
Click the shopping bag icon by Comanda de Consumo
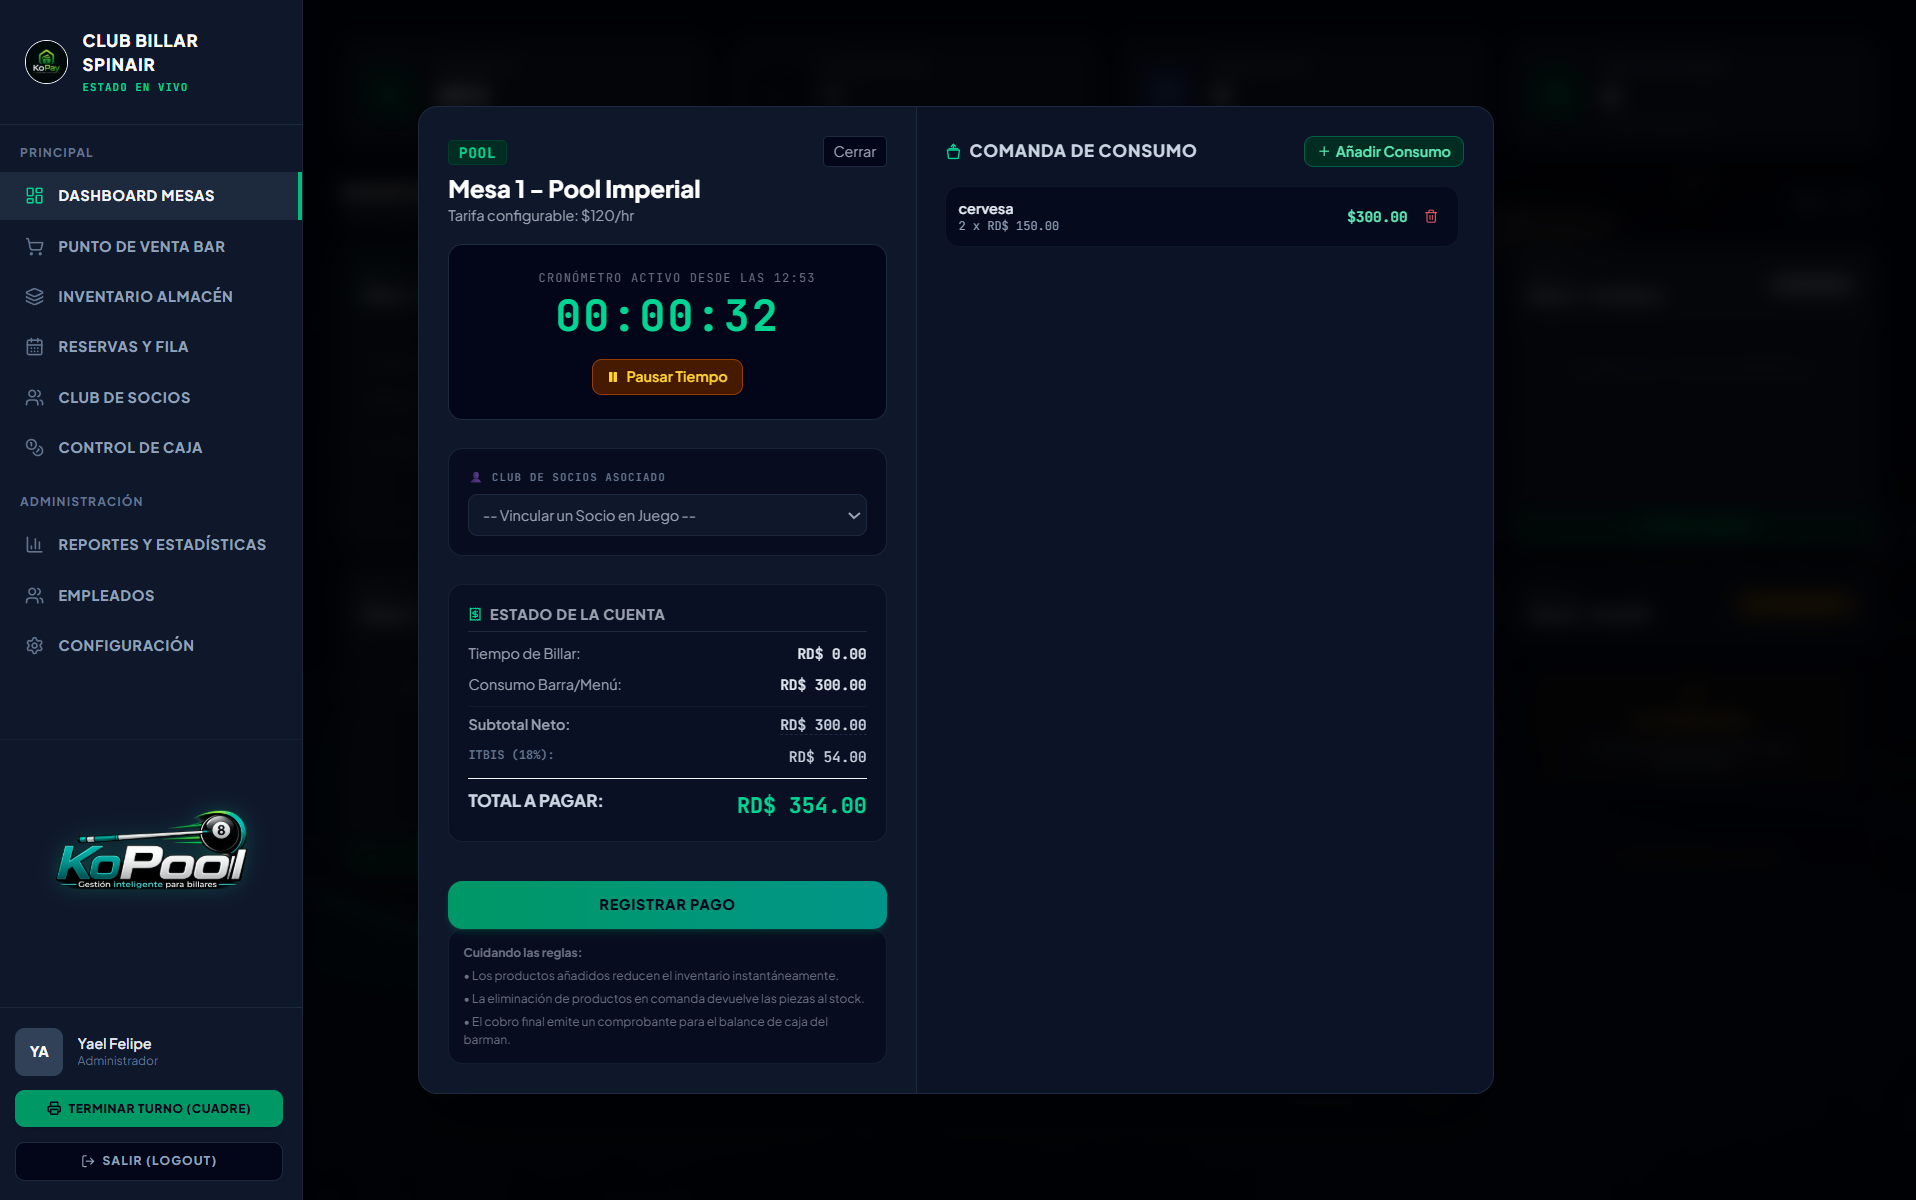coord(953,151)
